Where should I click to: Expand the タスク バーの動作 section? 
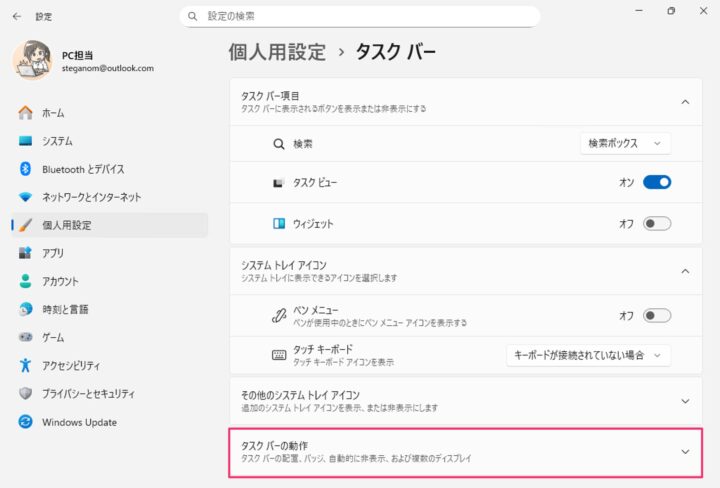(x=466, y=452)
